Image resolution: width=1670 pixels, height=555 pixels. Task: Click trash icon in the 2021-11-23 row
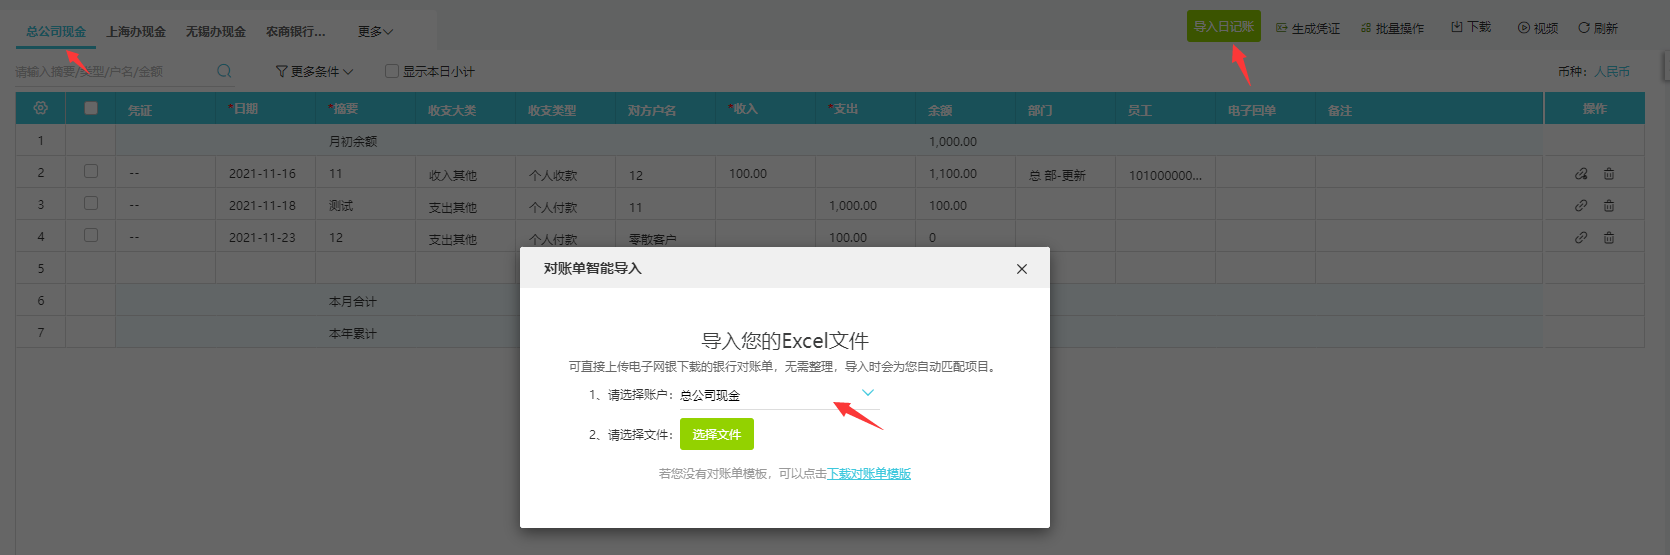tap(1609, 238)
